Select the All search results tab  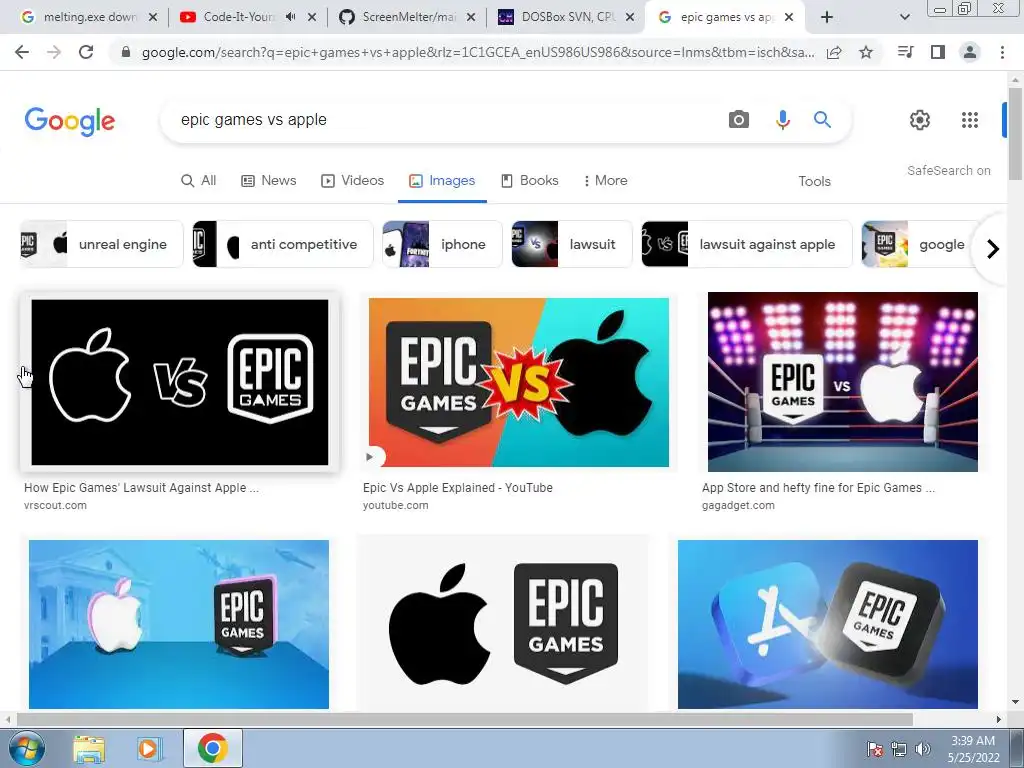199,181
